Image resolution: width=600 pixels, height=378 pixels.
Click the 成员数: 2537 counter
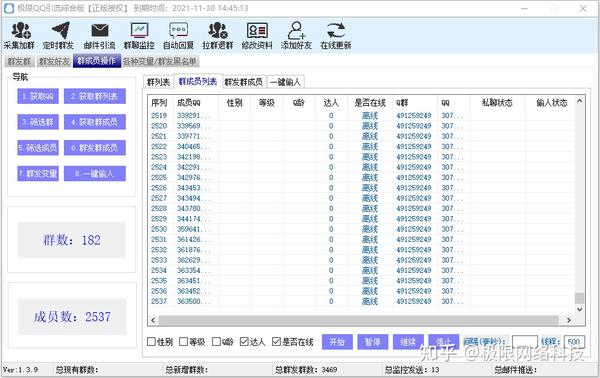click(72, 316)
